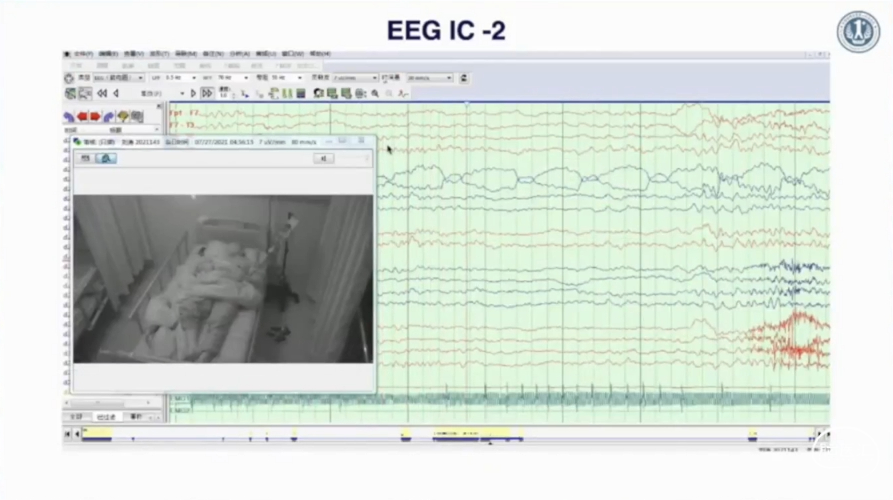Screen dimensions: 893x500
Task: Click the first icon on playback toolbar row
Action: pyautogui.click(x=71, y=93)
